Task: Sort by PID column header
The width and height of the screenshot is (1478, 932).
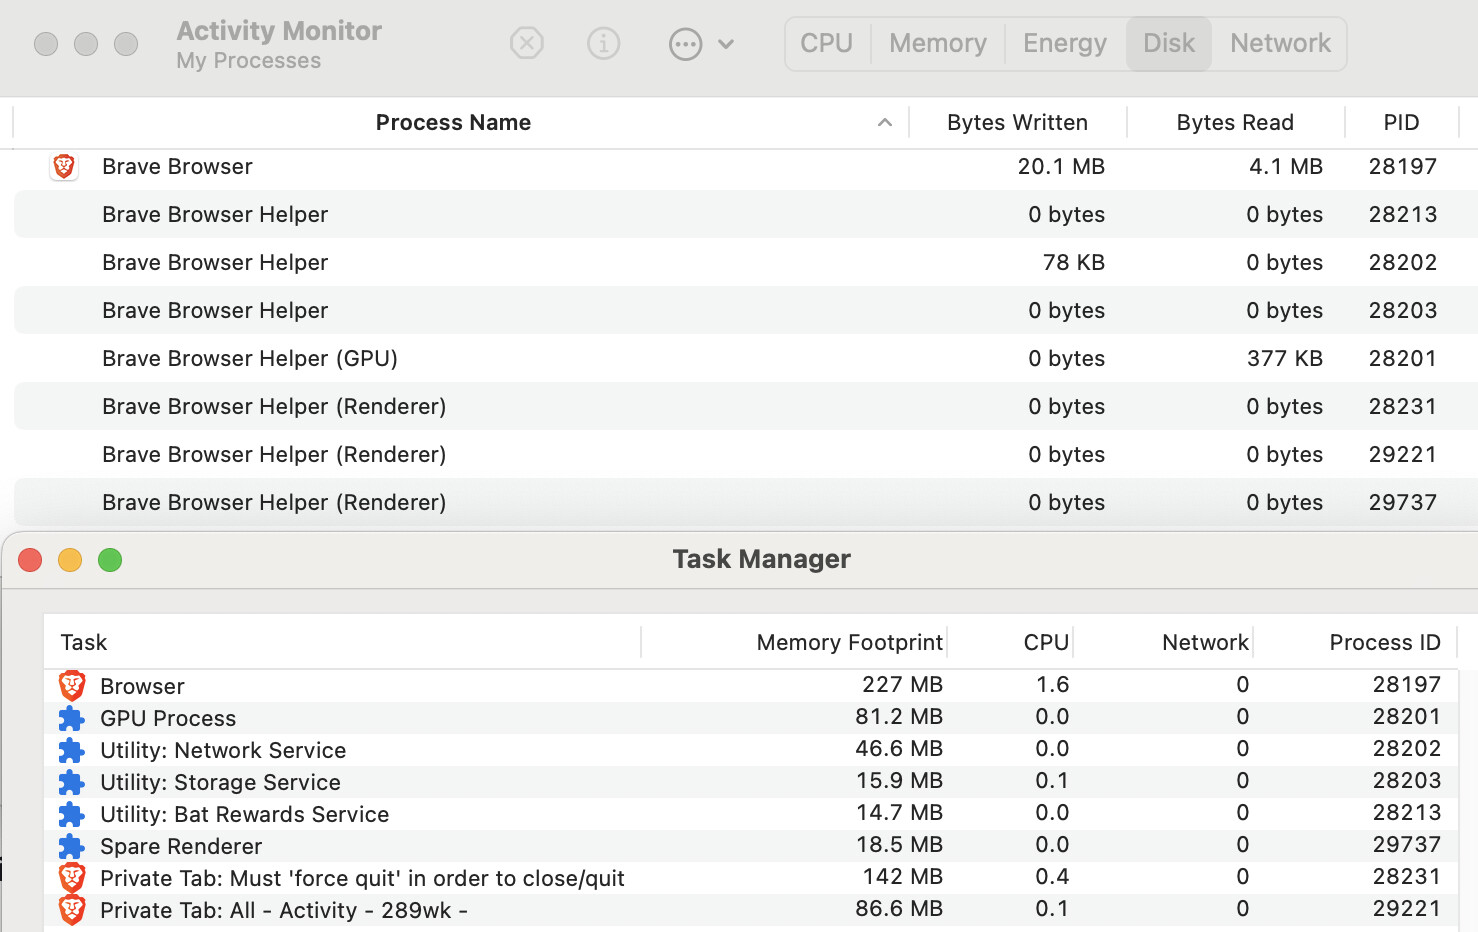Action: (x=1401, y=122)
